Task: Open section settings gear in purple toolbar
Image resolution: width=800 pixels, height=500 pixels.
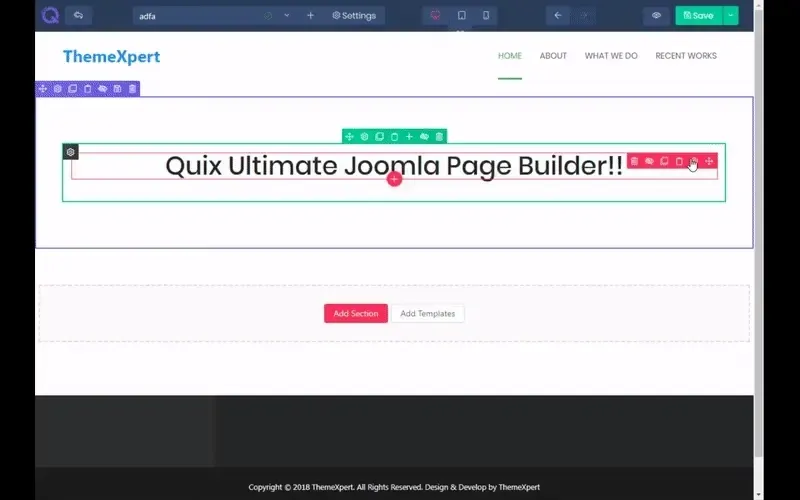Action: [x=58, y=89]
